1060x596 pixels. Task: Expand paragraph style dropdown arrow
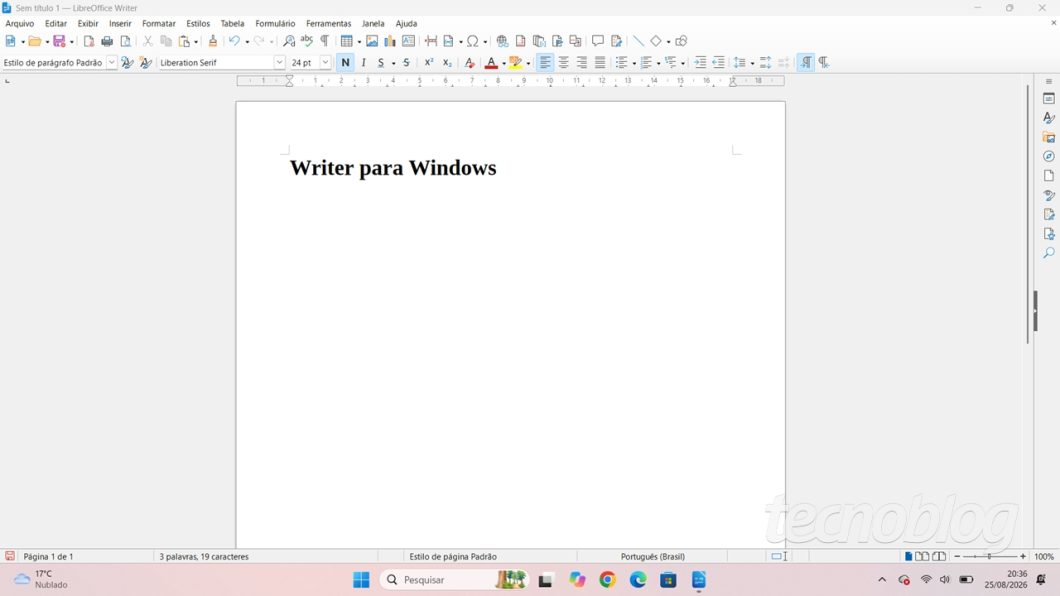(112, 62)
